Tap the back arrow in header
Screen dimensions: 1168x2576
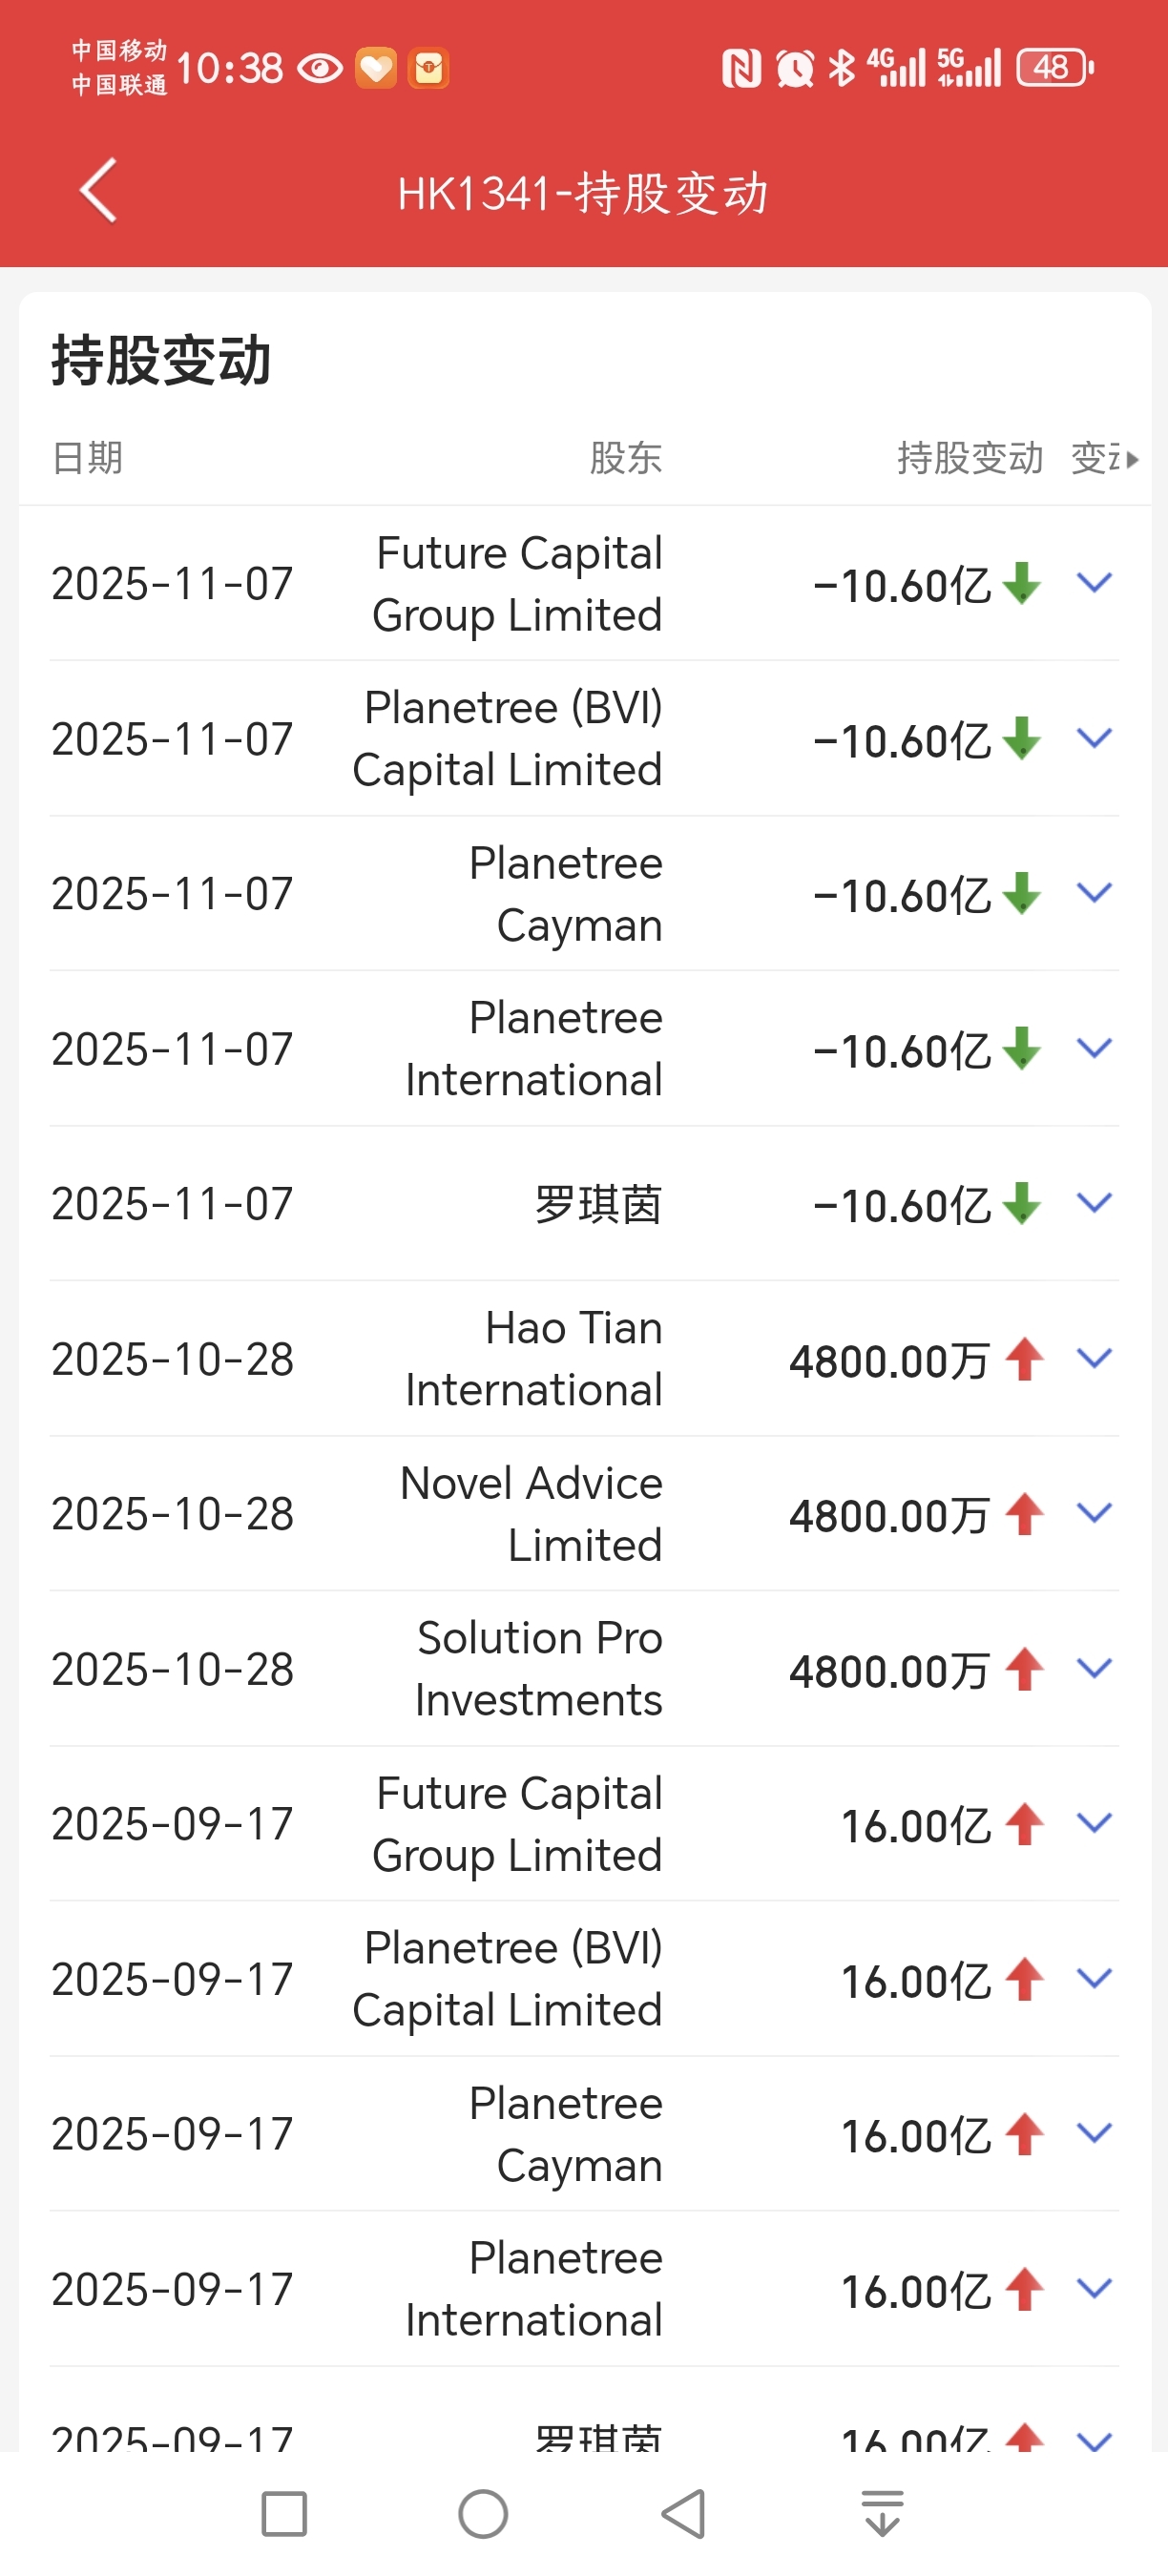(x=98, y=190)
